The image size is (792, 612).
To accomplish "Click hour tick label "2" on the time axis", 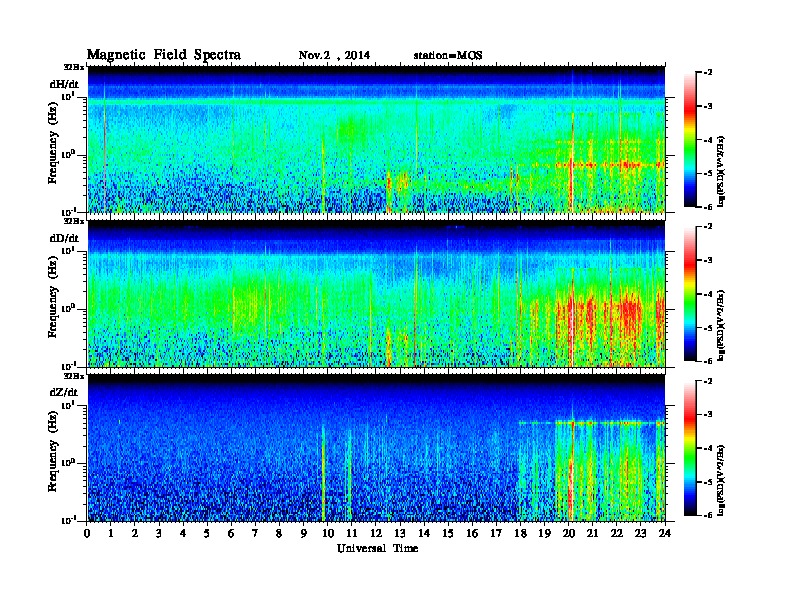I will click(x=135, y=533).
